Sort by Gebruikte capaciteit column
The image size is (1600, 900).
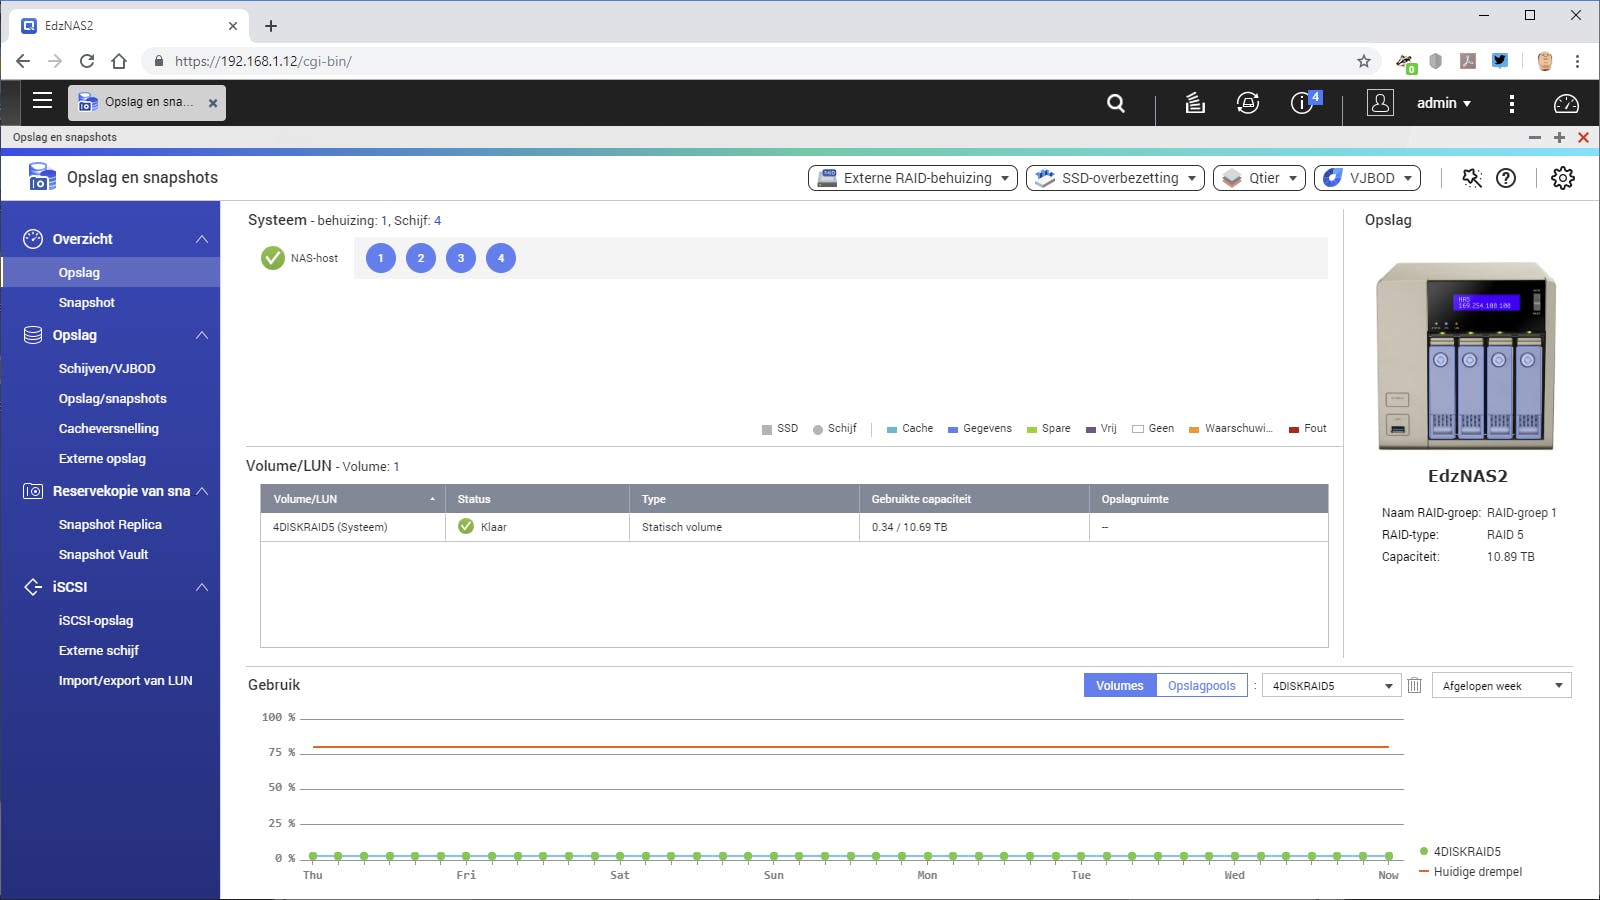coord(974,499)
